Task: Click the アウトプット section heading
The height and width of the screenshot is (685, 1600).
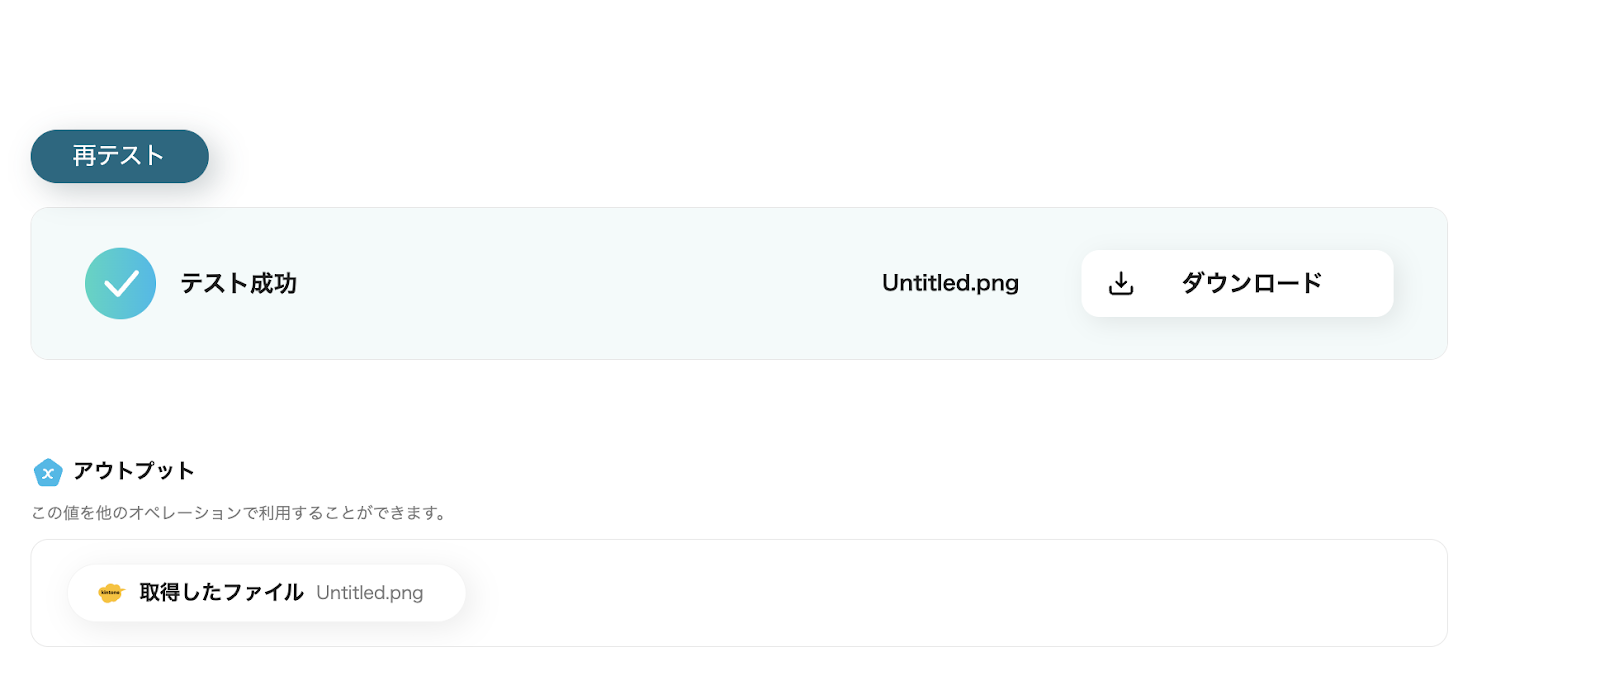Action: 133,471
